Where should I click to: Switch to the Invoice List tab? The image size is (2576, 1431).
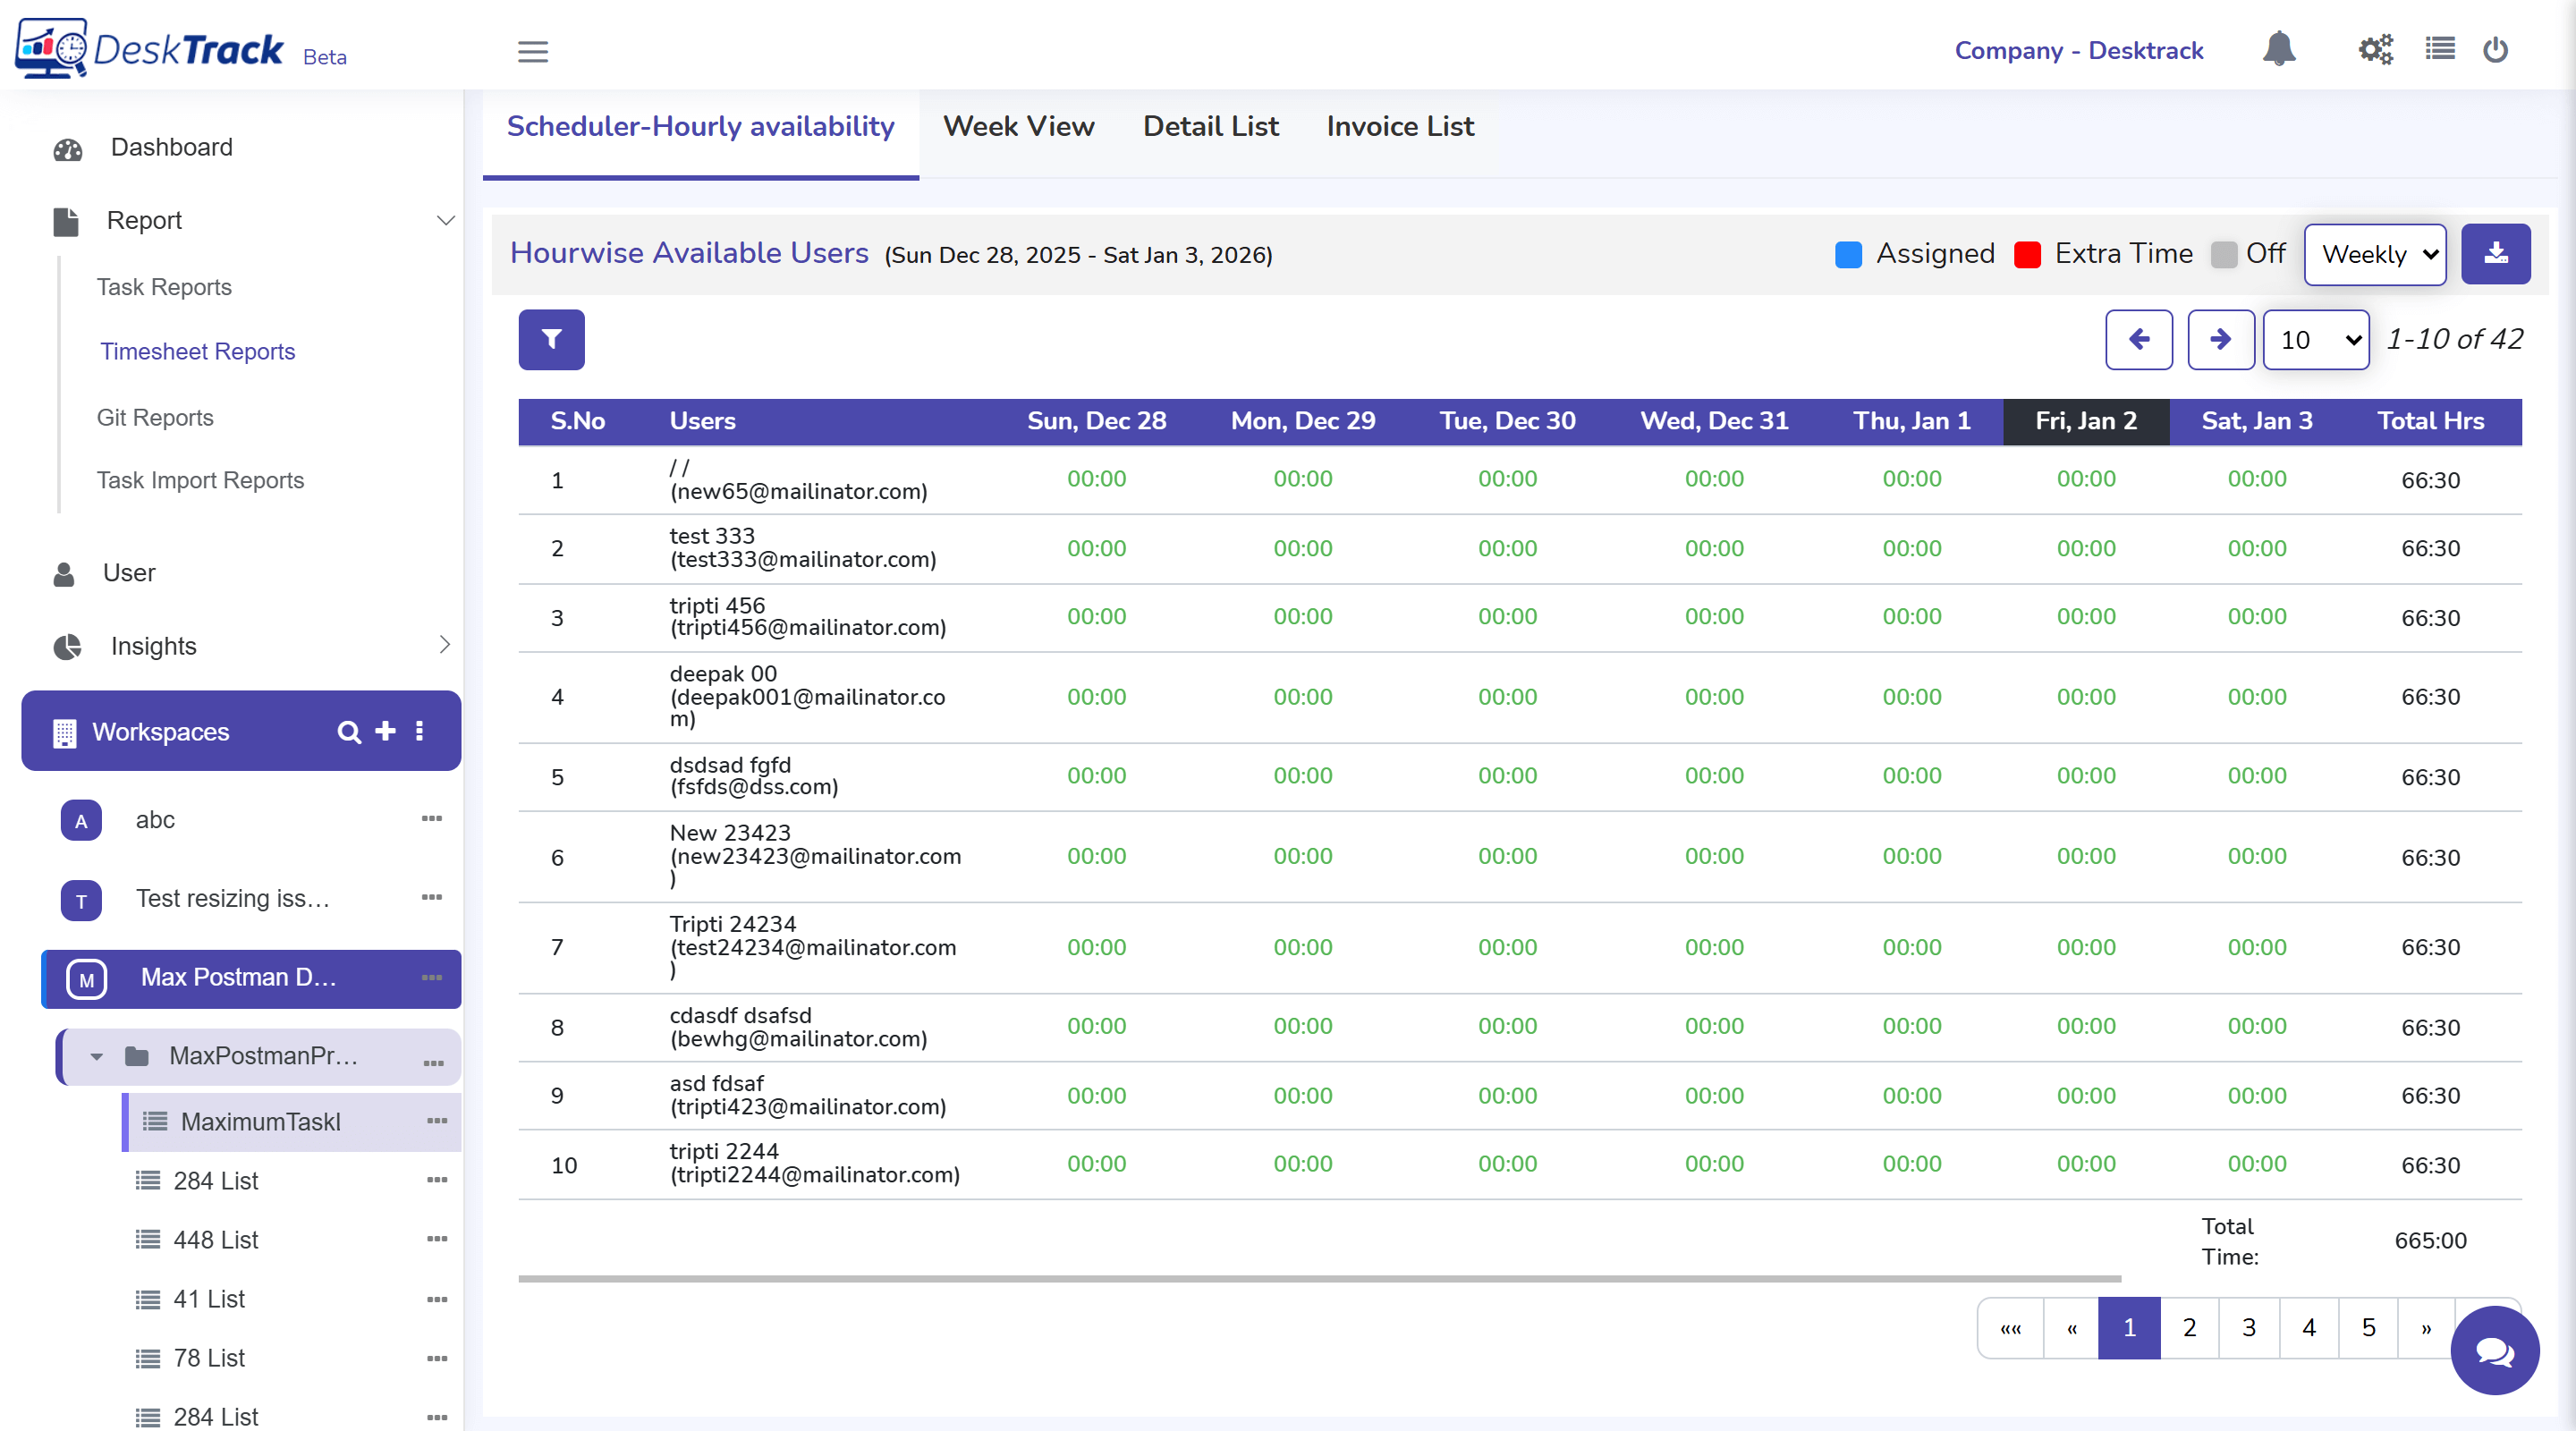1399,126
